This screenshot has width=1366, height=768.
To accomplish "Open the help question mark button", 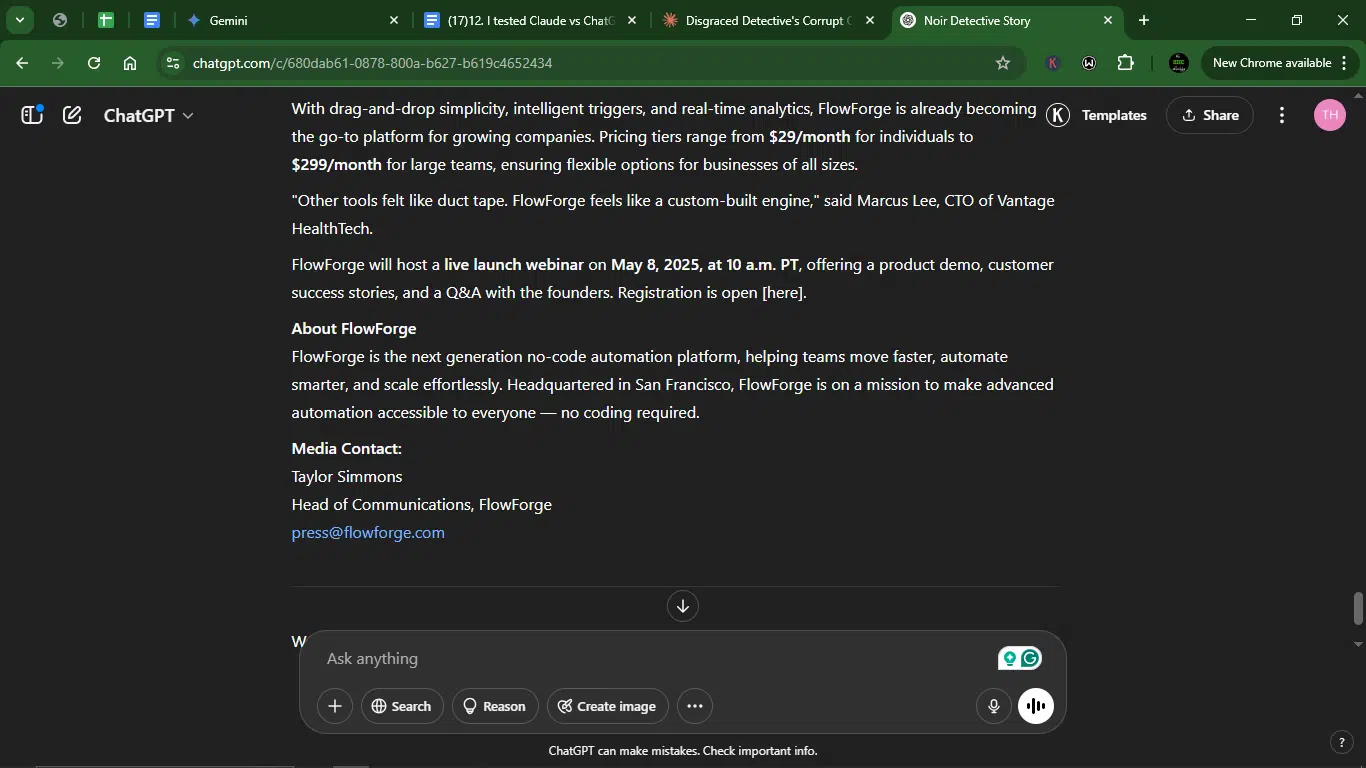I will tap(1342, 742).
